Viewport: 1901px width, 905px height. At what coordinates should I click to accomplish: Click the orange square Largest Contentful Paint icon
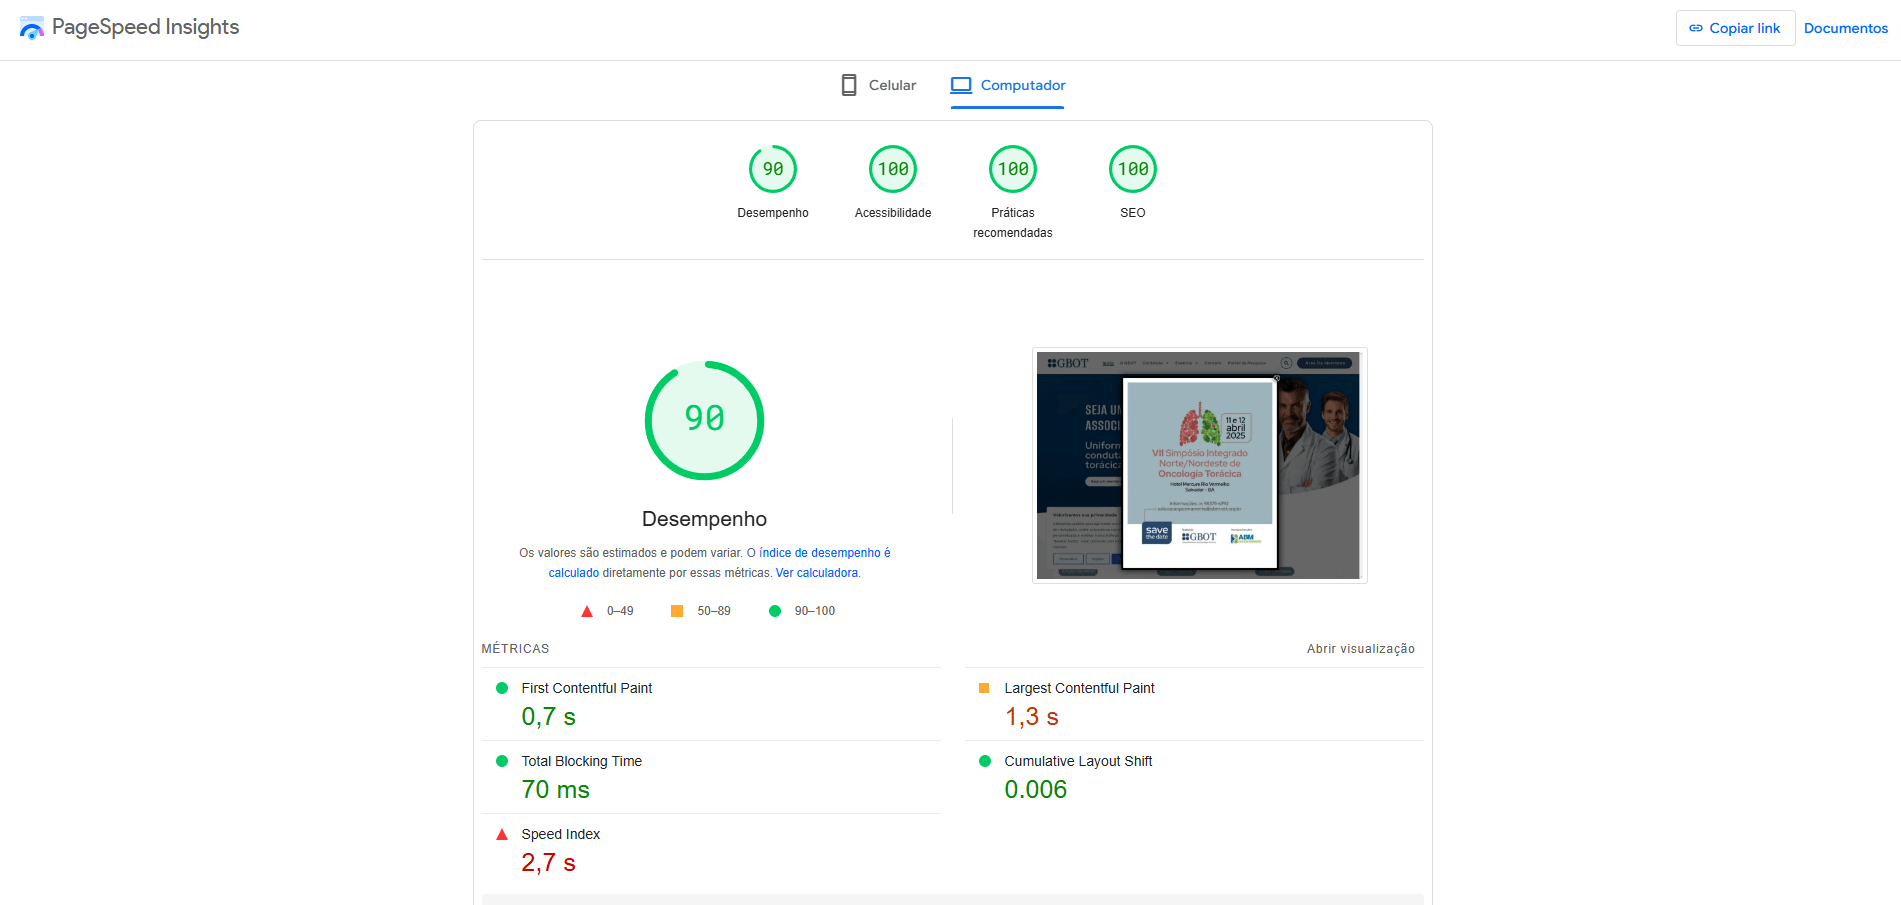point(984,688)
